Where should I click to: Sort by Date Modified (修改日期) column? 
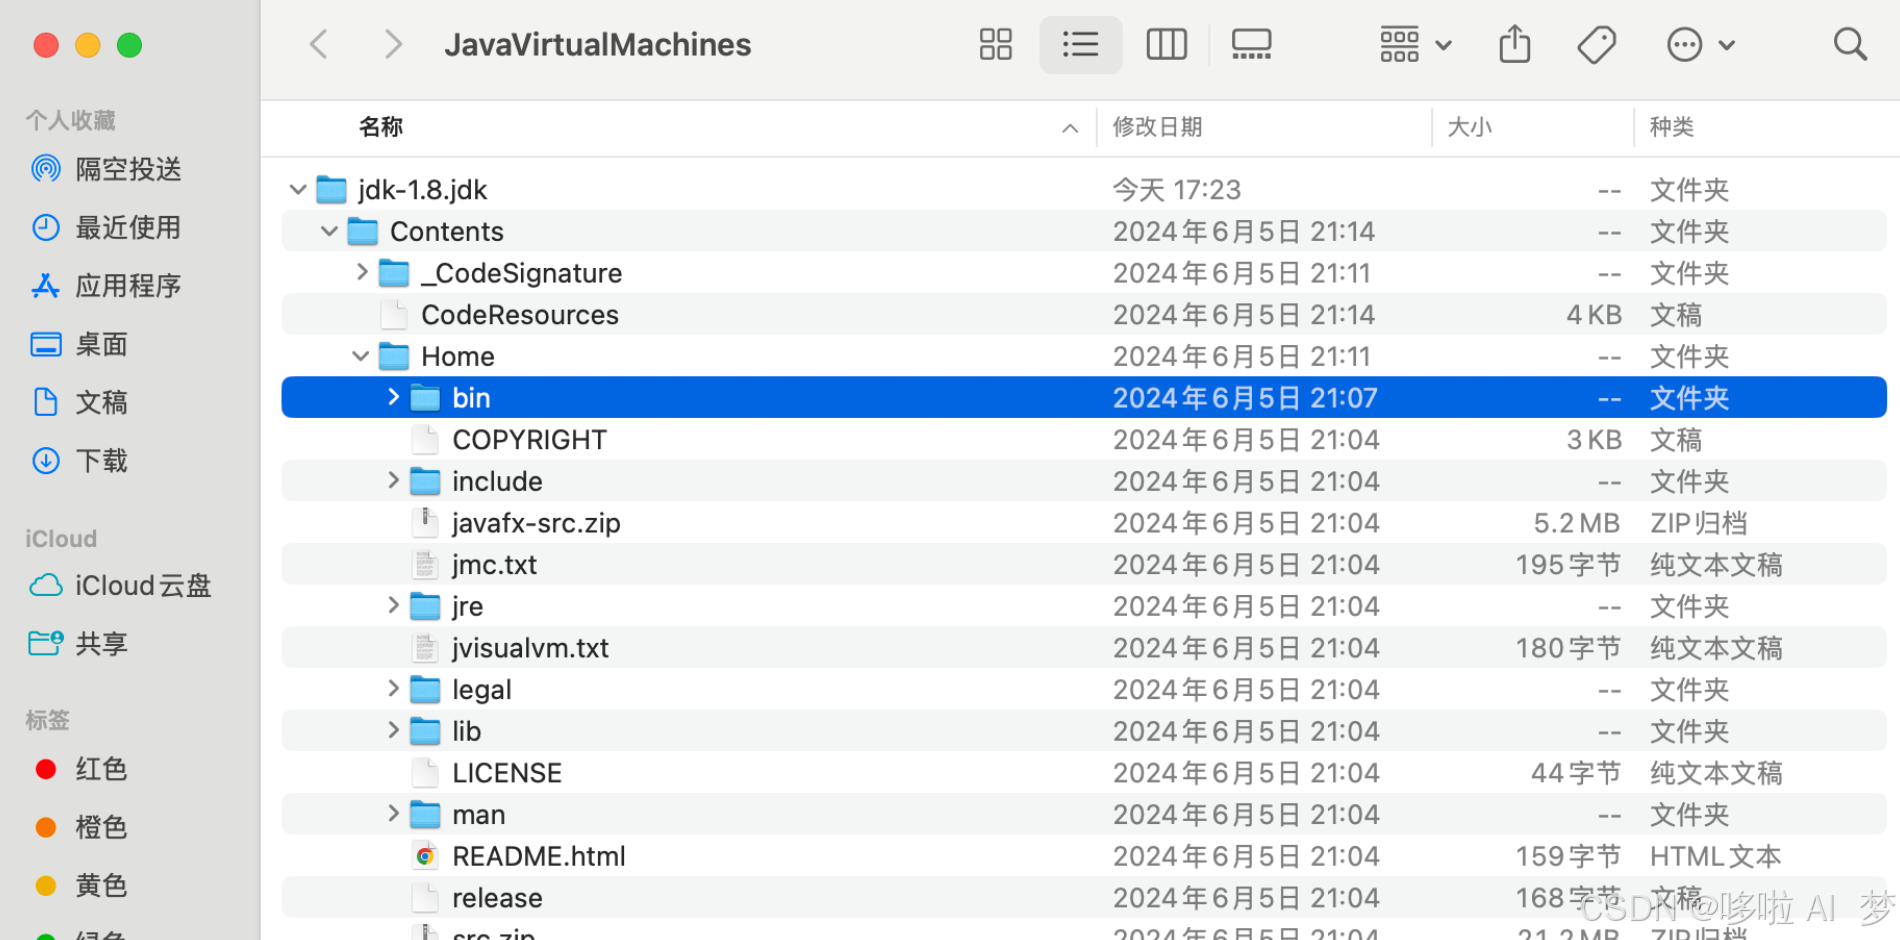pyautogui.click(x=1157, y=127)
